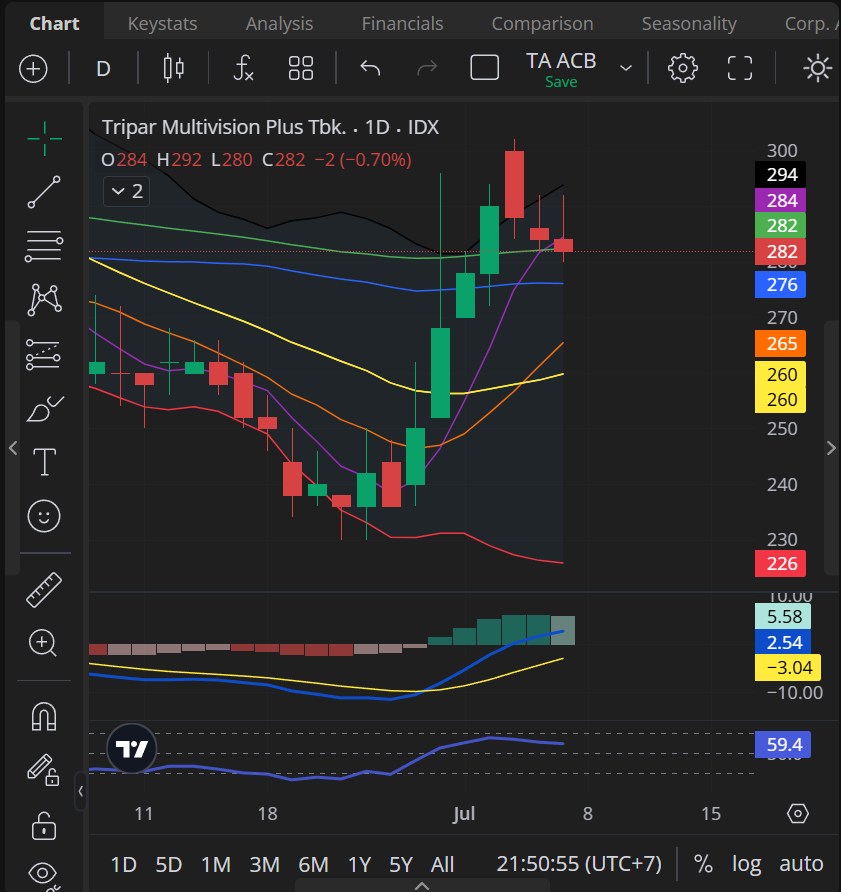The height and width of the screenshot is (892, 841).
Task: Open the indicator templates grid icon
Action: tap(300, 69)
